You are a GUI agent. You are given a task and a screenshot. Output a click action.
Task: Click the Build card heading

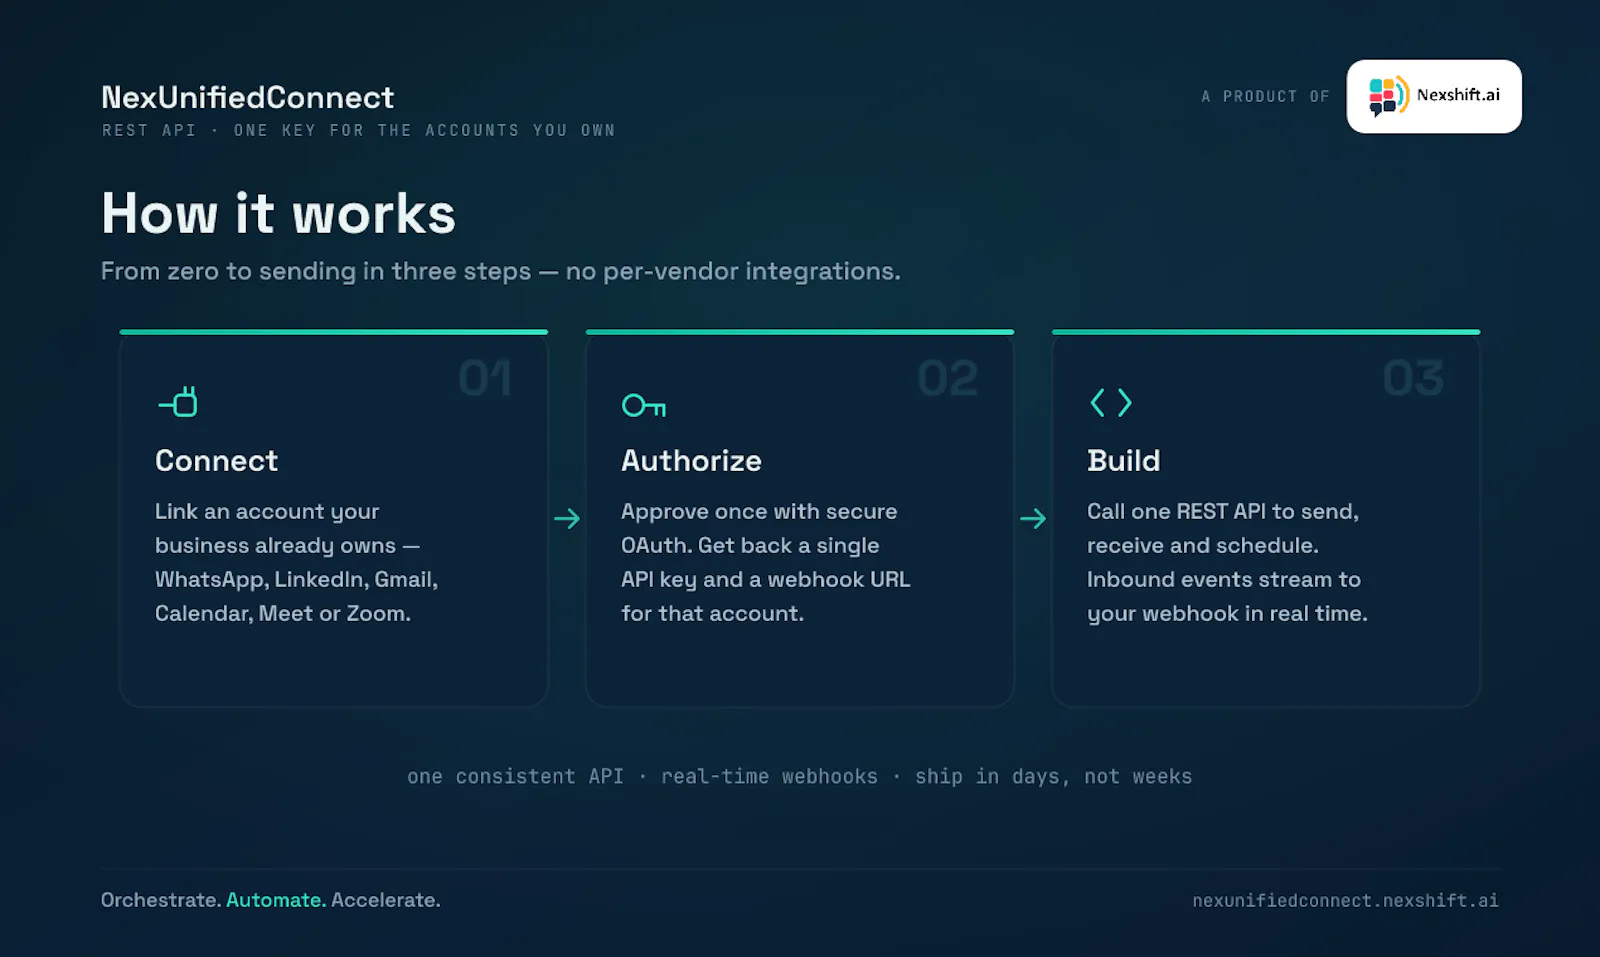click(x=1123, y=461)
